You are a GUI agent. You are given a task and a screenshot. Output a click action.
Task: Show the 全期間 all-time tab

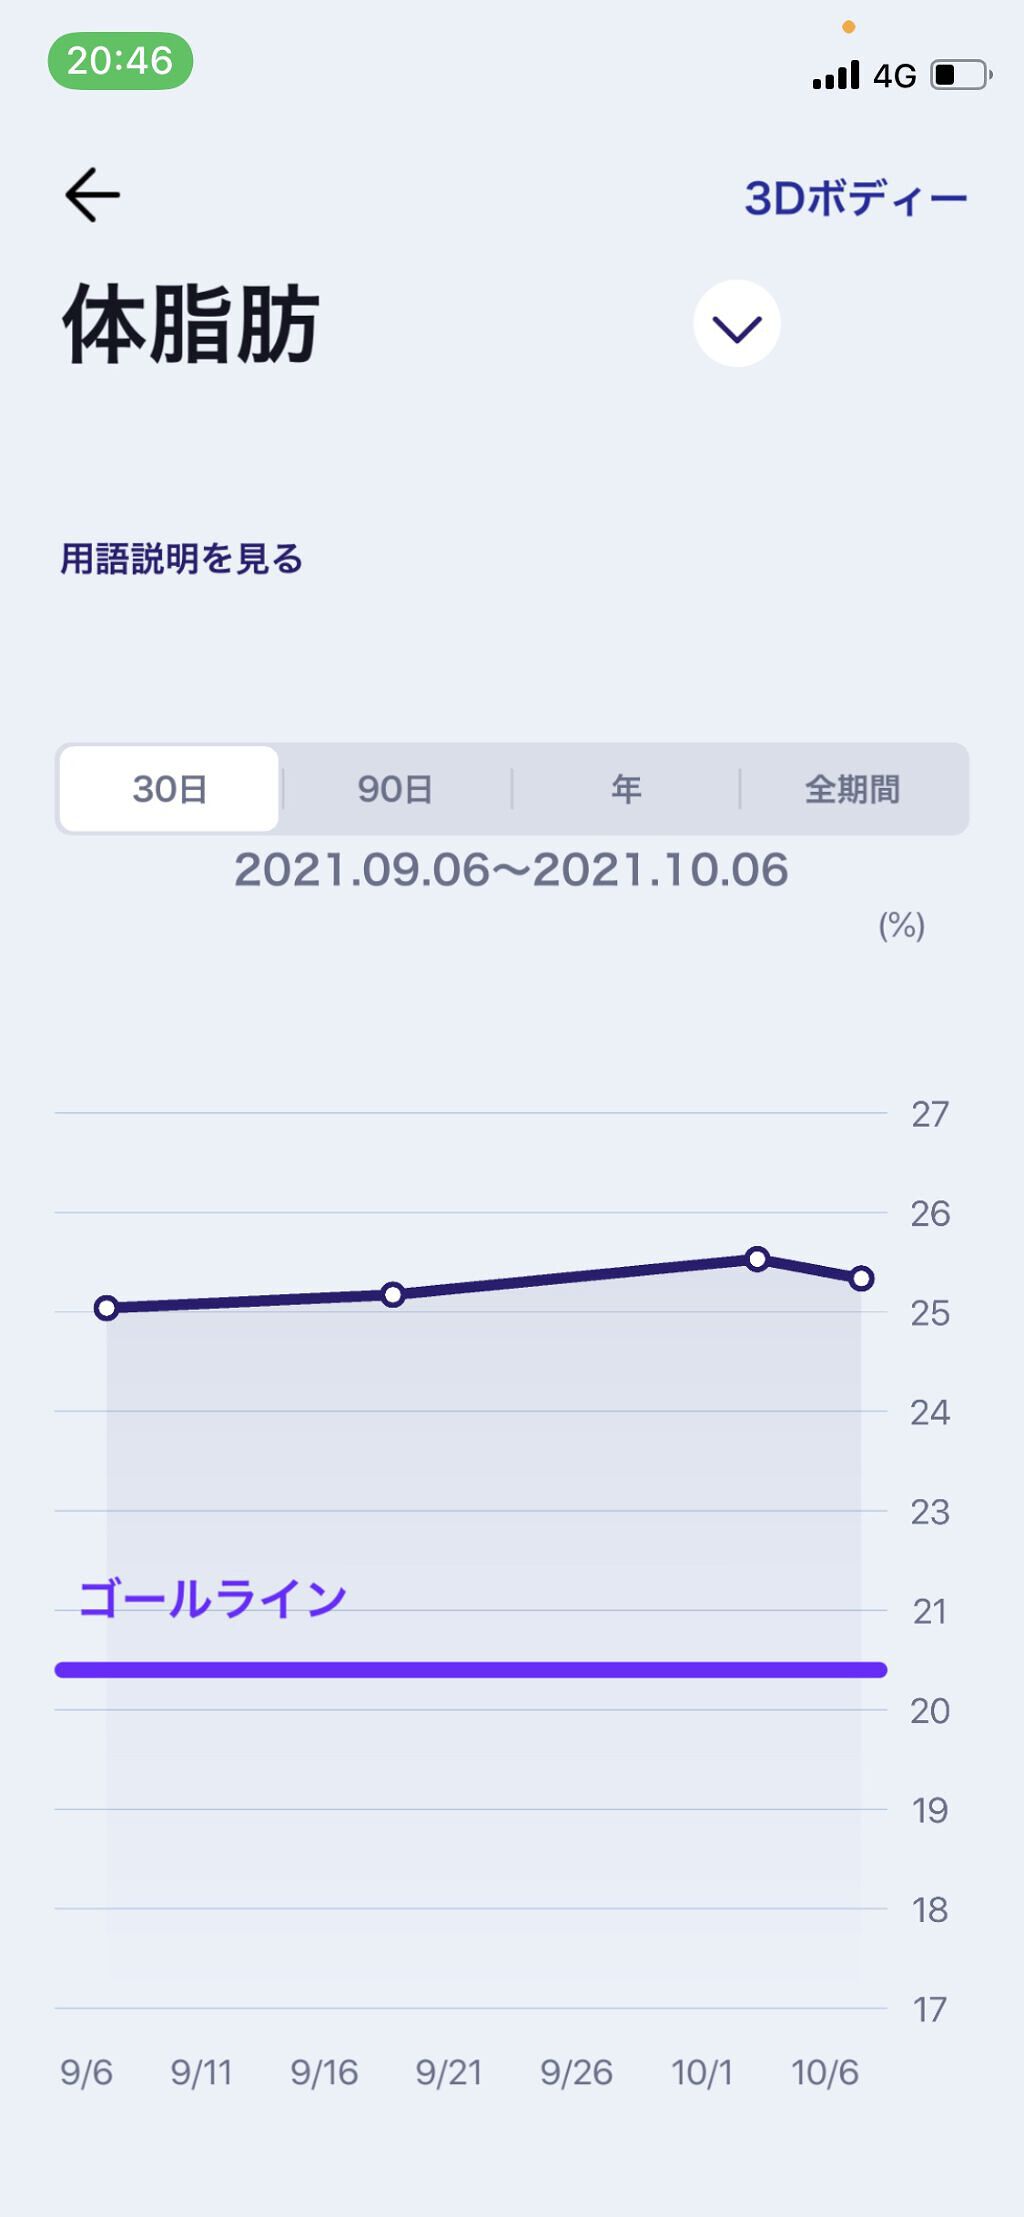click(x=852, y=789)
